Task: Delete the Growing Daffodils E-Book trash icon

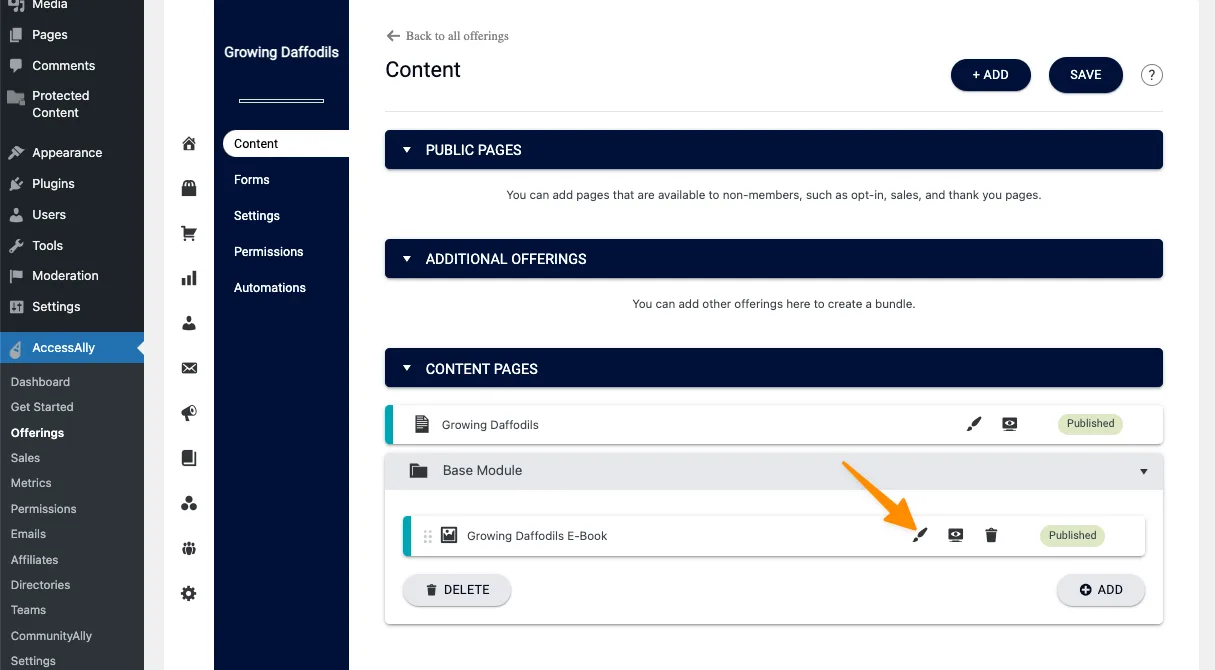Action: tap(991, 536)
